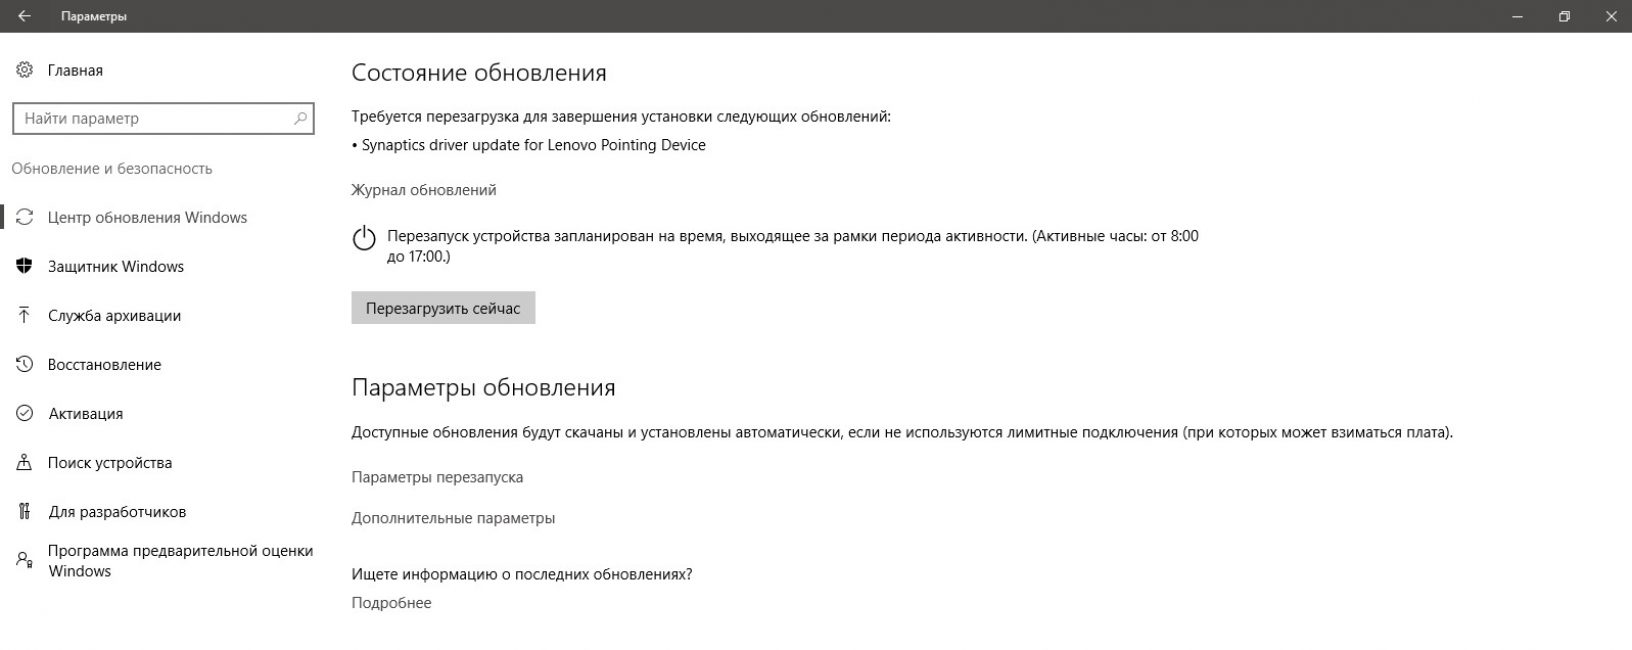Screen dimensions: 1632x650
Task: Minimize the Параметры window
Action: click(1517, 16)
